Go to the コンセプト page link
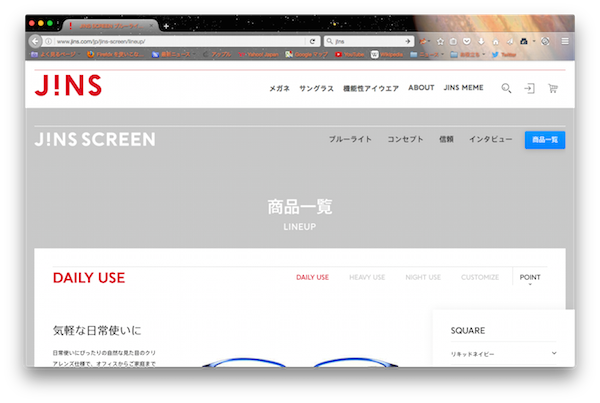Screen dimensions: 600x403 pos(405,139)
